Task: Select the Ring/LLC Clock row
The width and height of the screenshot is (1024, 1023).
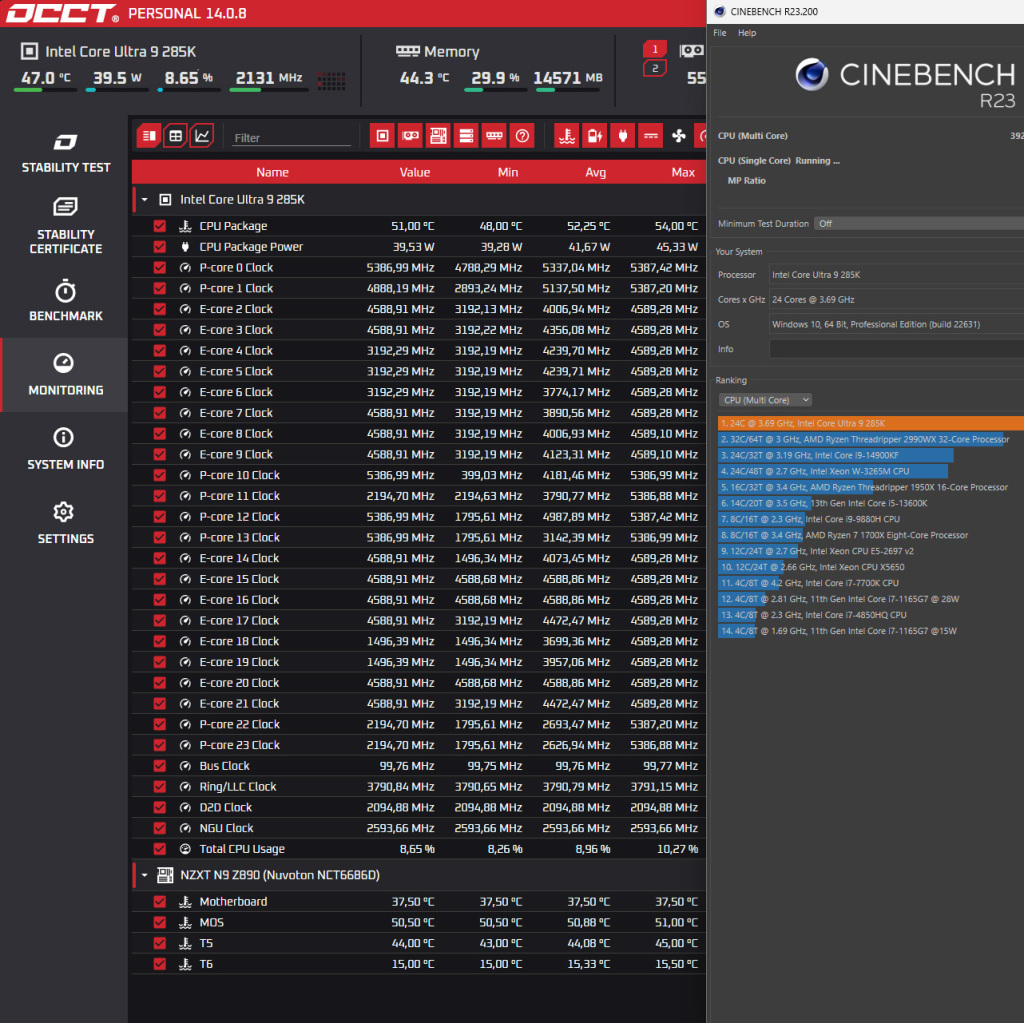Action: [419, 787]
